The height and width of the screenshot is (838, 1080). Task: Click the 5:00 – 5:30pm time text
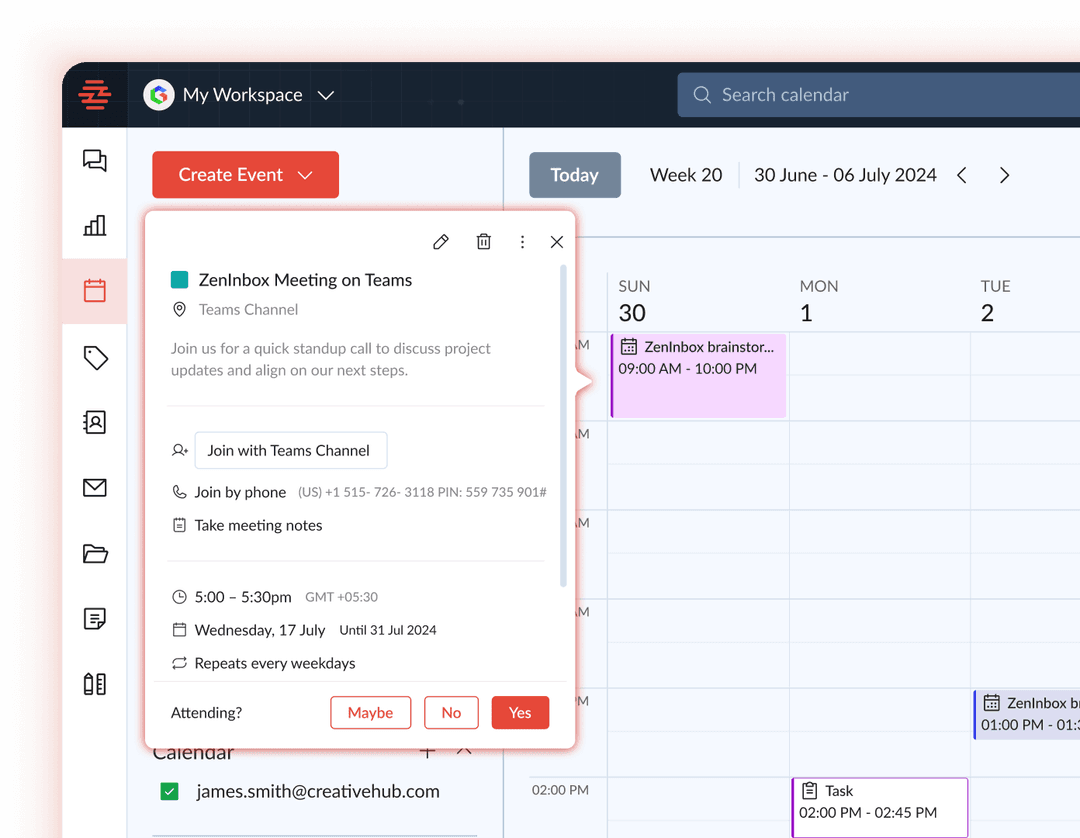tap(243, 597)
